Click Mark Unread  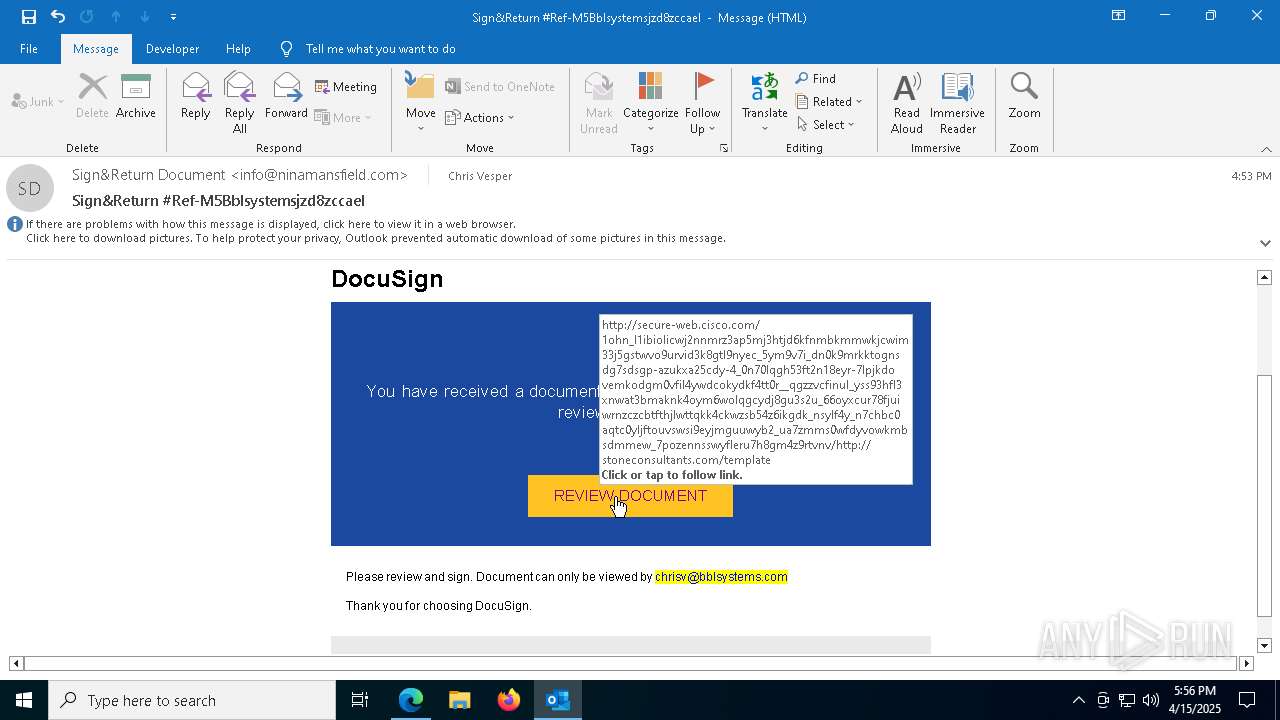tap(599, 102)
